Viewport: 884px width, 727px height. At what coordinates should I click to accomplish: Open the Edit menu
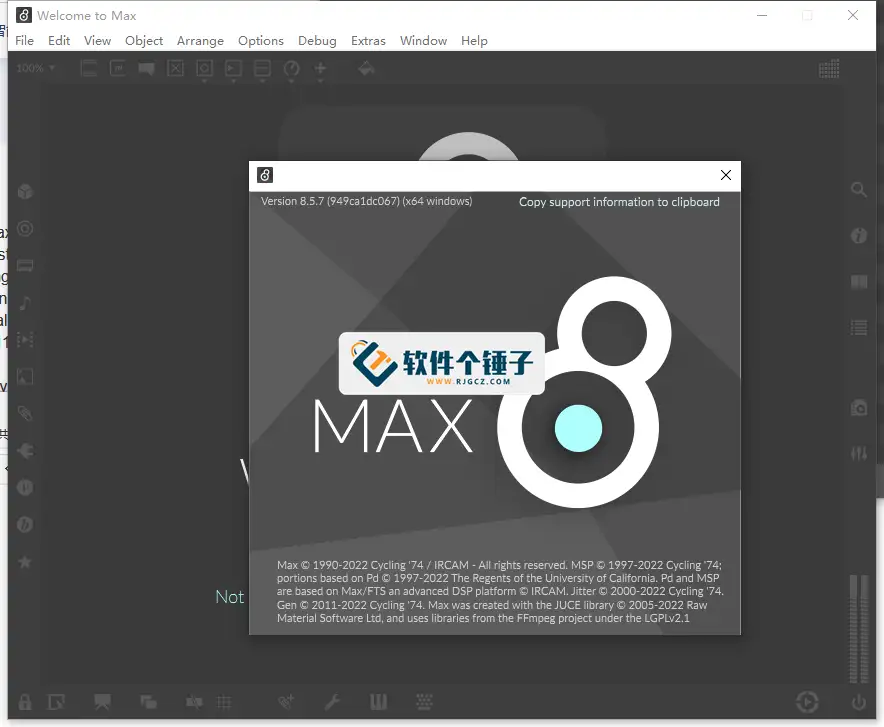(59, 41)
